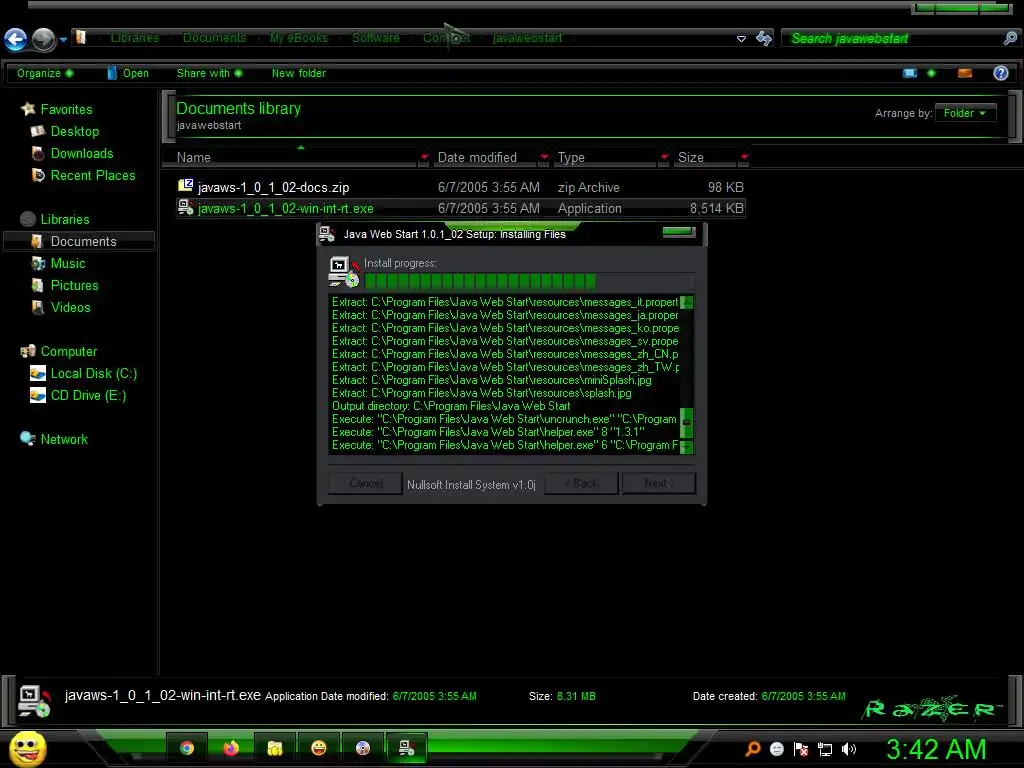This screenshot has width=1024, height=768.
Task: Open the view options dropdown arrow
Action: click(931, 73)
